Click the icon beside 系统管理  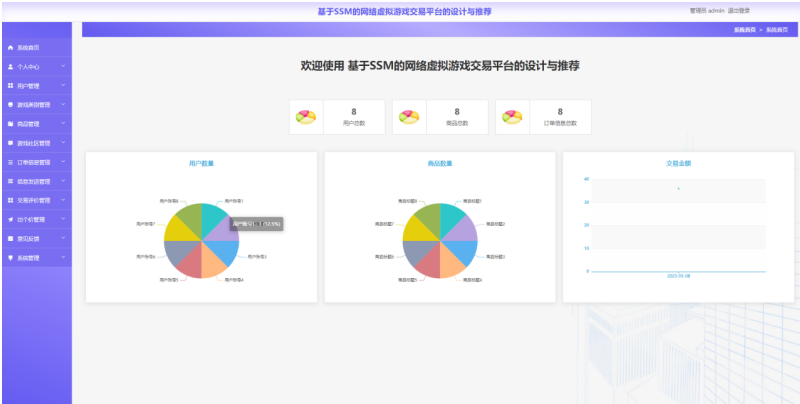10,258
